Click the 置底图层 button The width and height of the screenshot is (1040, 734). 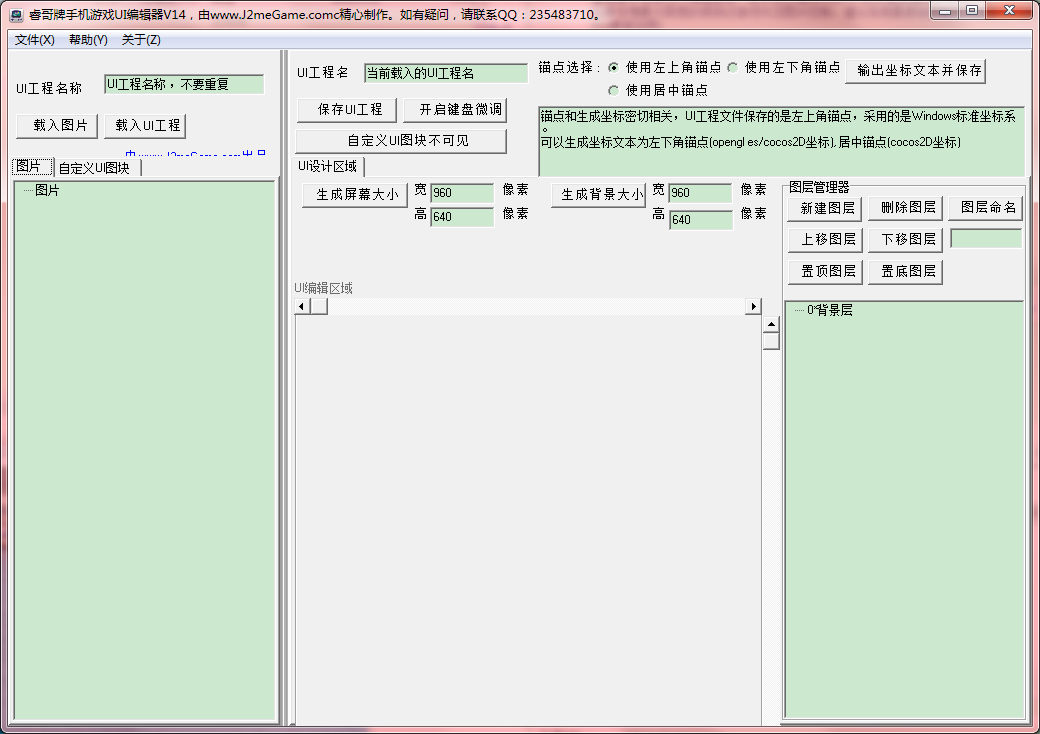coord(905,271)
